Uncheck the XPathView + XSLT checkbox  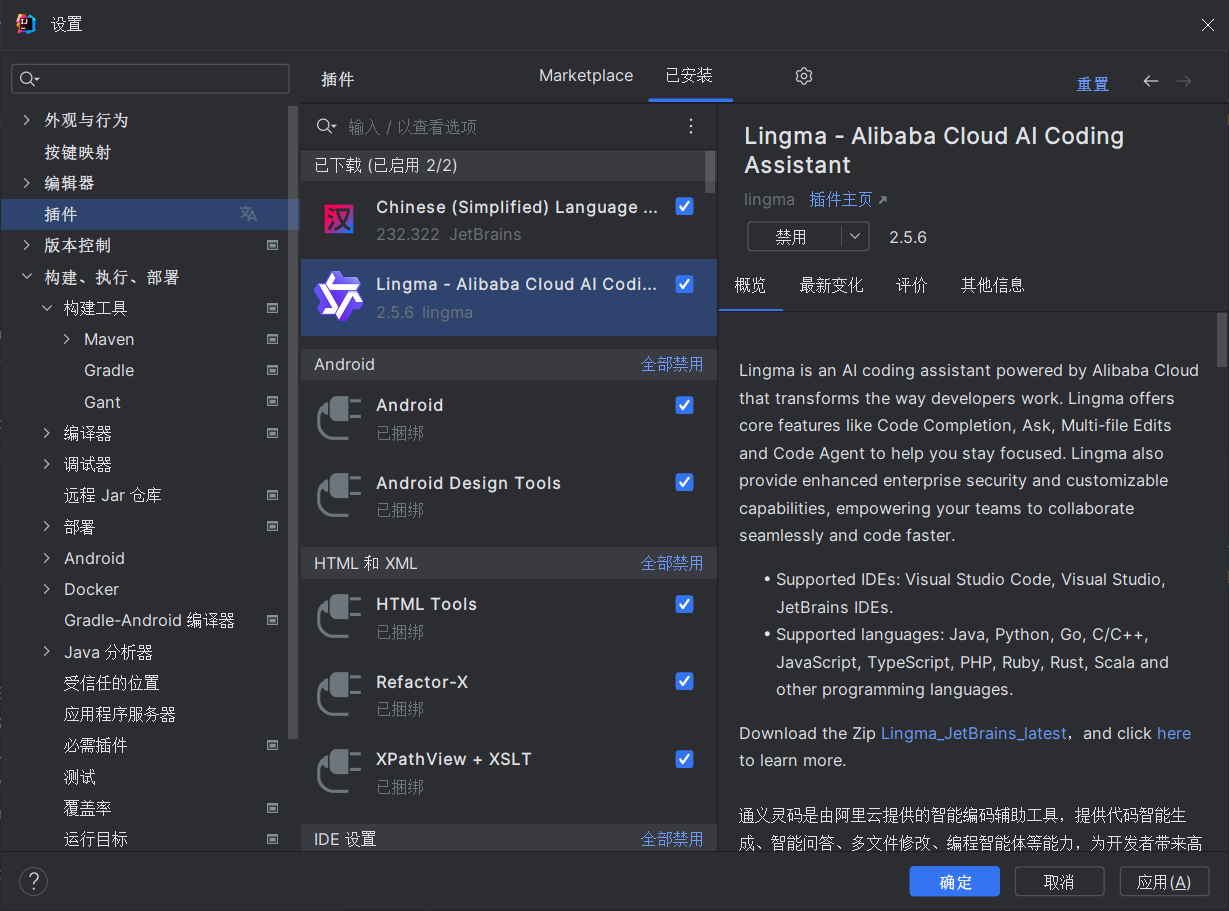pos(684,759)
